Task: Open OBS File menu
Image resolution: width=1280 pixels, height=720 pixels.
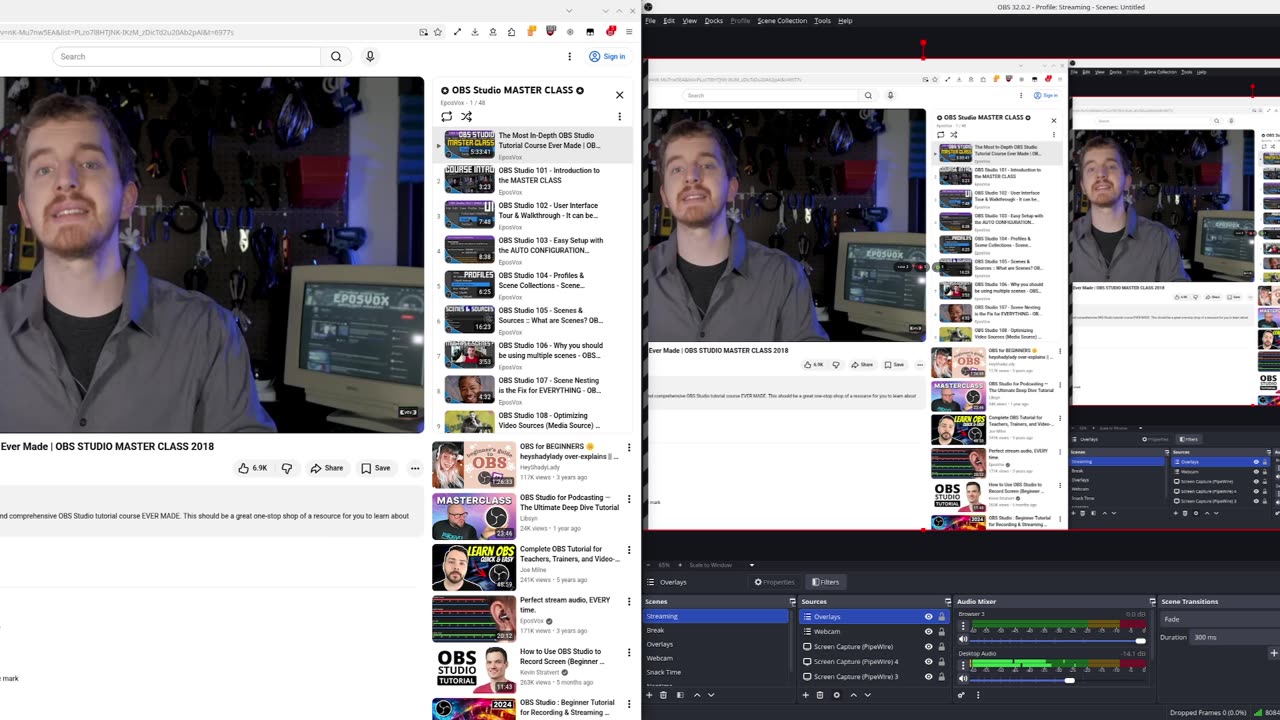Action: [x=650, y=20]
